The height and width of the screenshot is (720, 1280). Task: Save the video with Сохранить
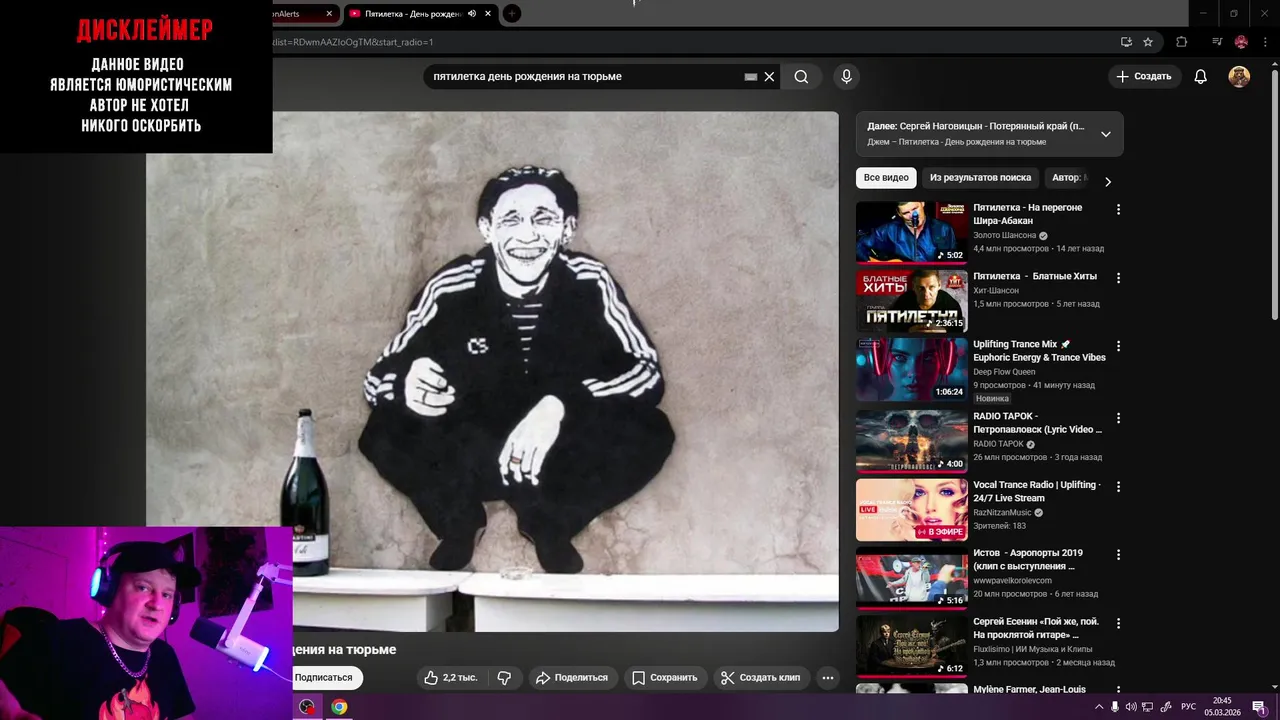(665, 678)
